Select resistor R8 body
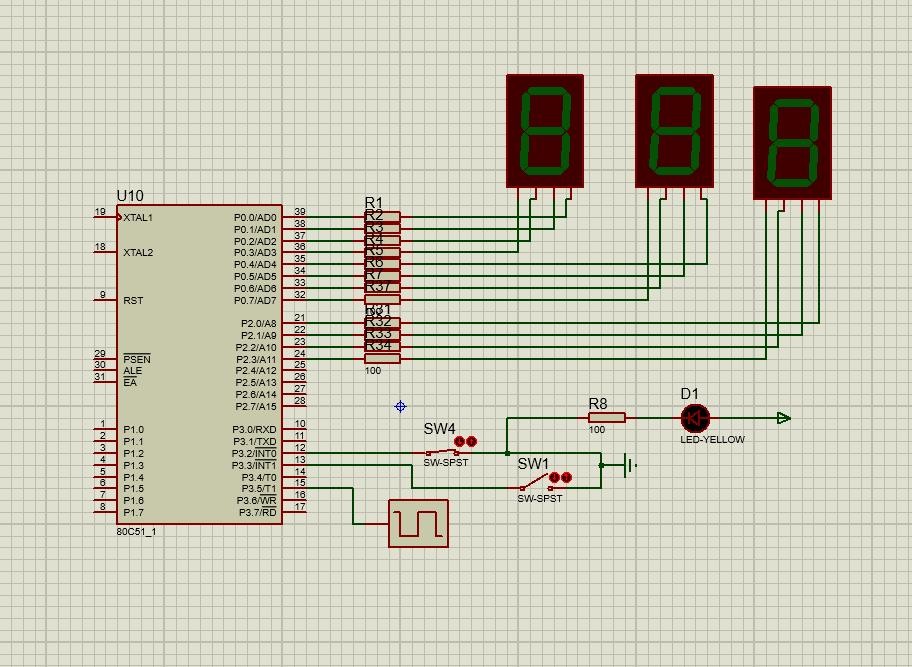 [607, 418]
